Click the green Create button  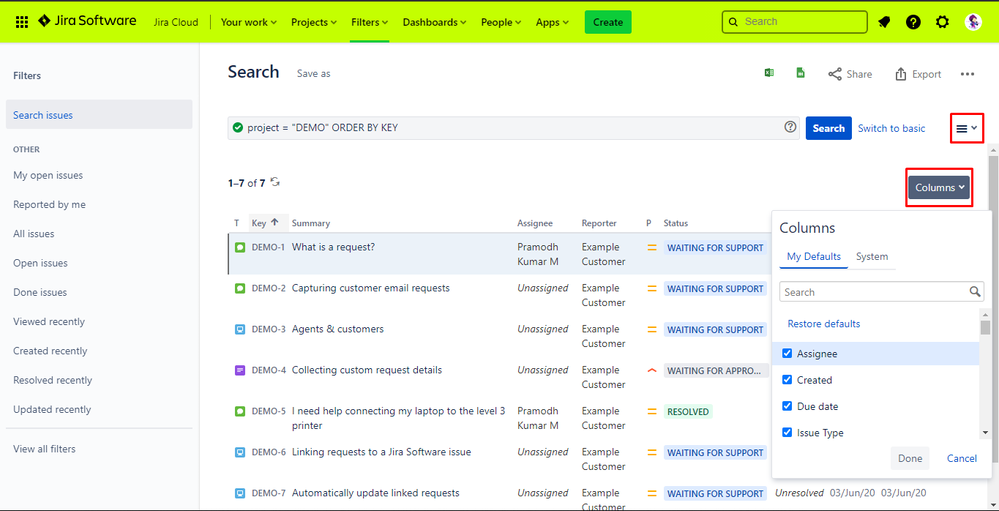pyautogui.click(x=608, y=22)
